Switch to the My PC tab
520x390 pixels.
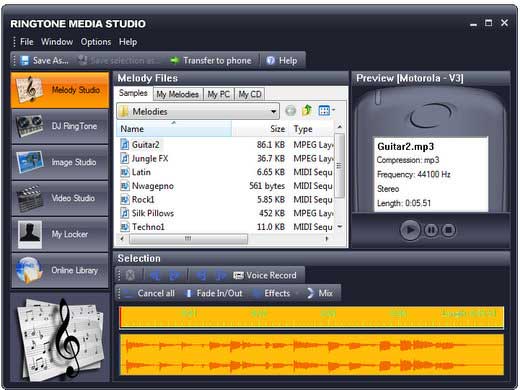(219, 94)
